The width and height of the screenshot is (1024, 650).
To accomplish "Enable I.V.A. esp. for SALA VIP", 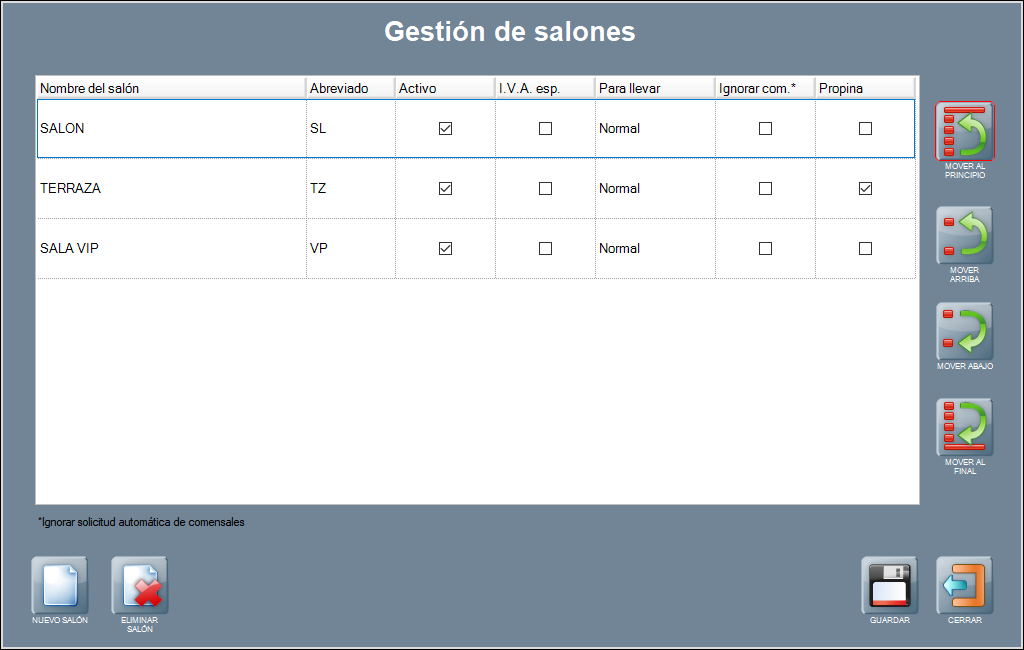I will point(546,248).
